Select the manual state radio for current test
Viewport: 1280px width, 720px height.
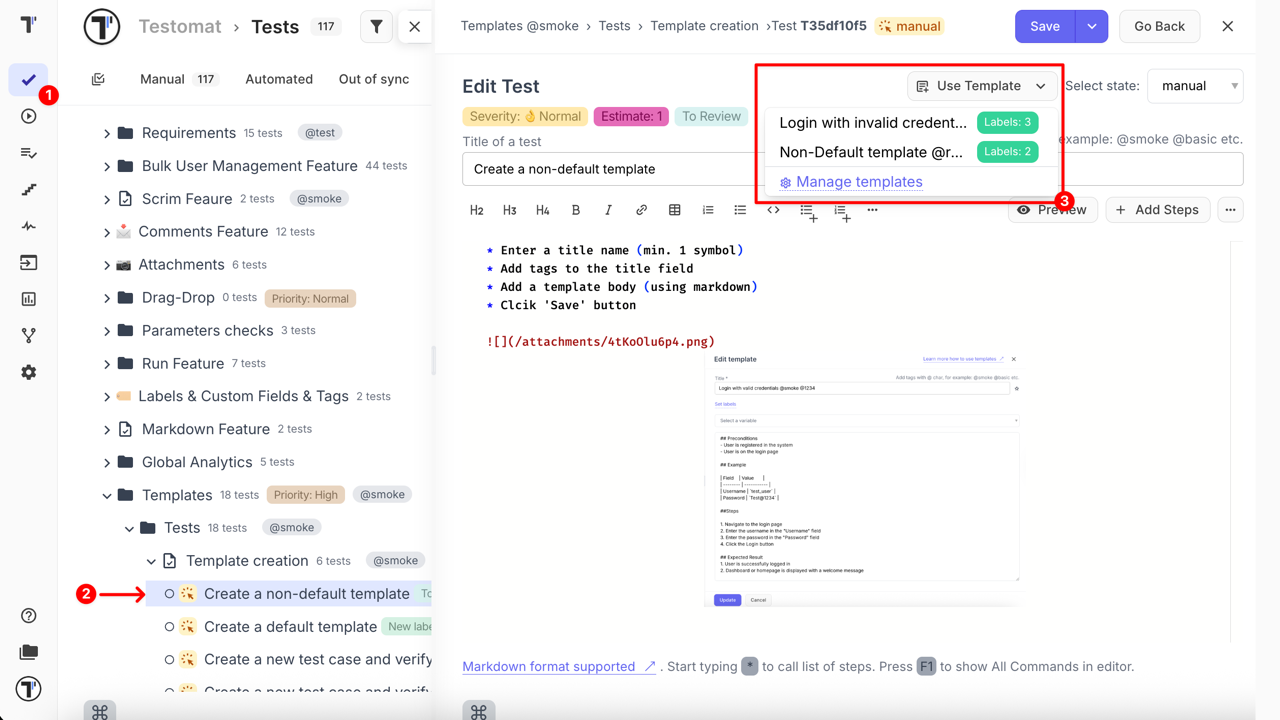tap(1195, 86)
